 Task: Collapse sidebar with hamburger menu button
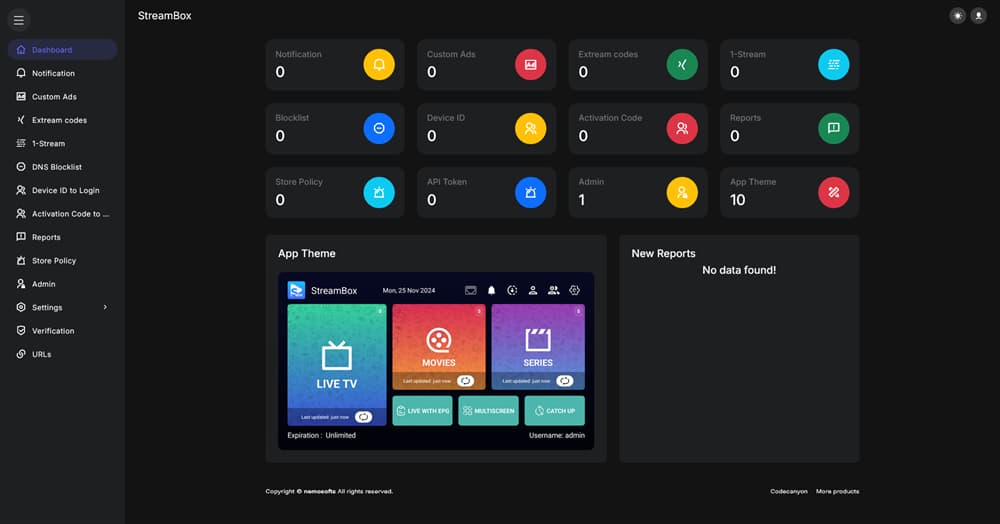(18, 20)
